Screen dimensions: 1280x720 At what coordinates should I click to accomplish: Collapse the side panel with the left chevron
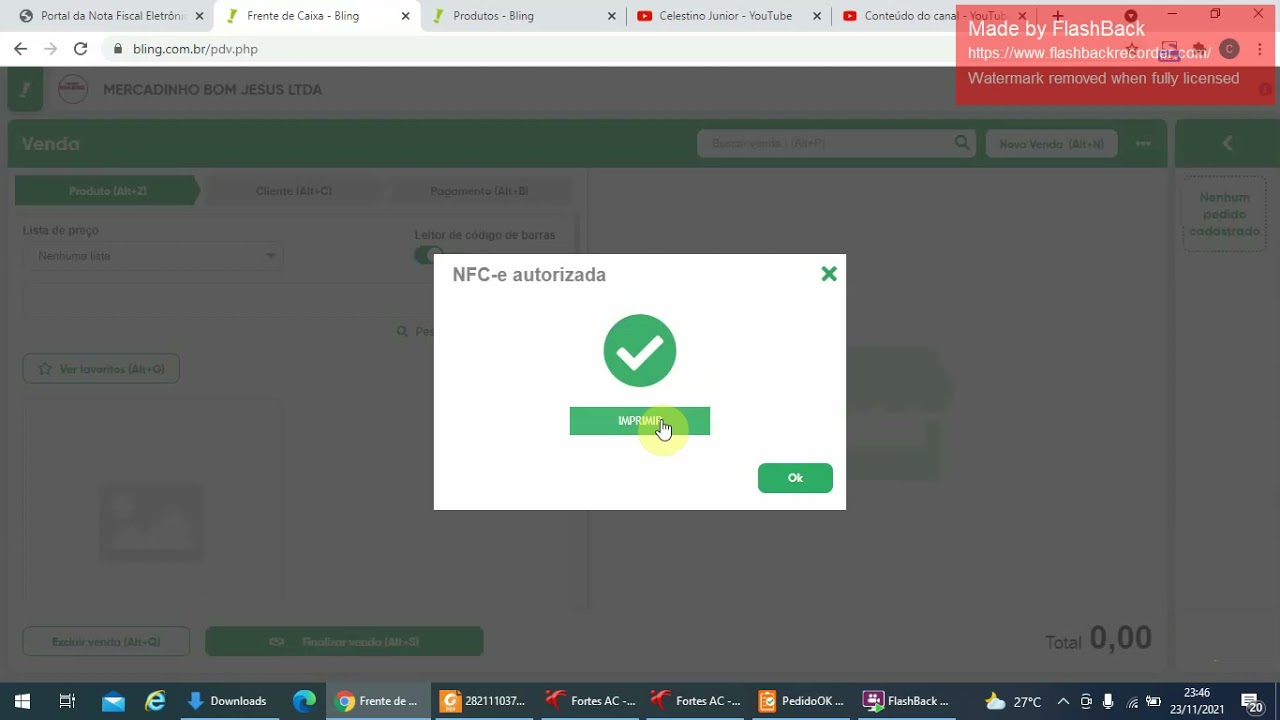pos(1228,144)
